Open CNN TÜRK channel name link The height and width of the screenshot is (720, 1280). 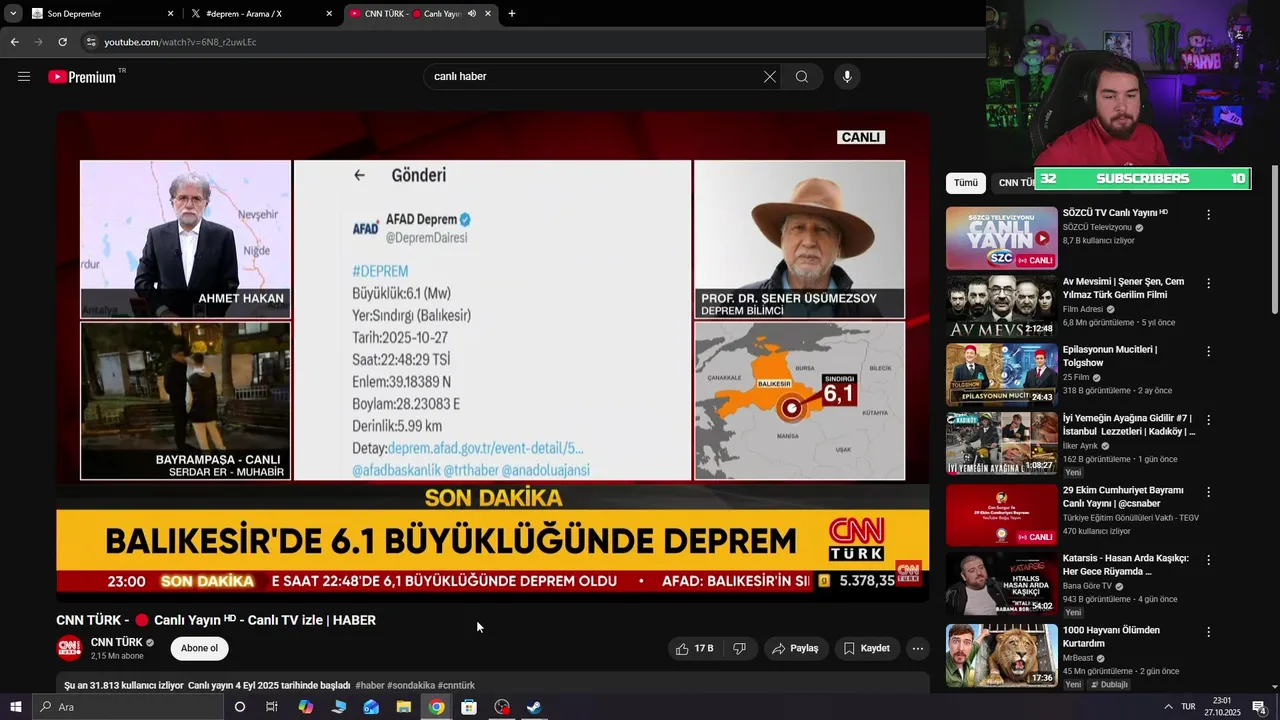coord(117,642)
